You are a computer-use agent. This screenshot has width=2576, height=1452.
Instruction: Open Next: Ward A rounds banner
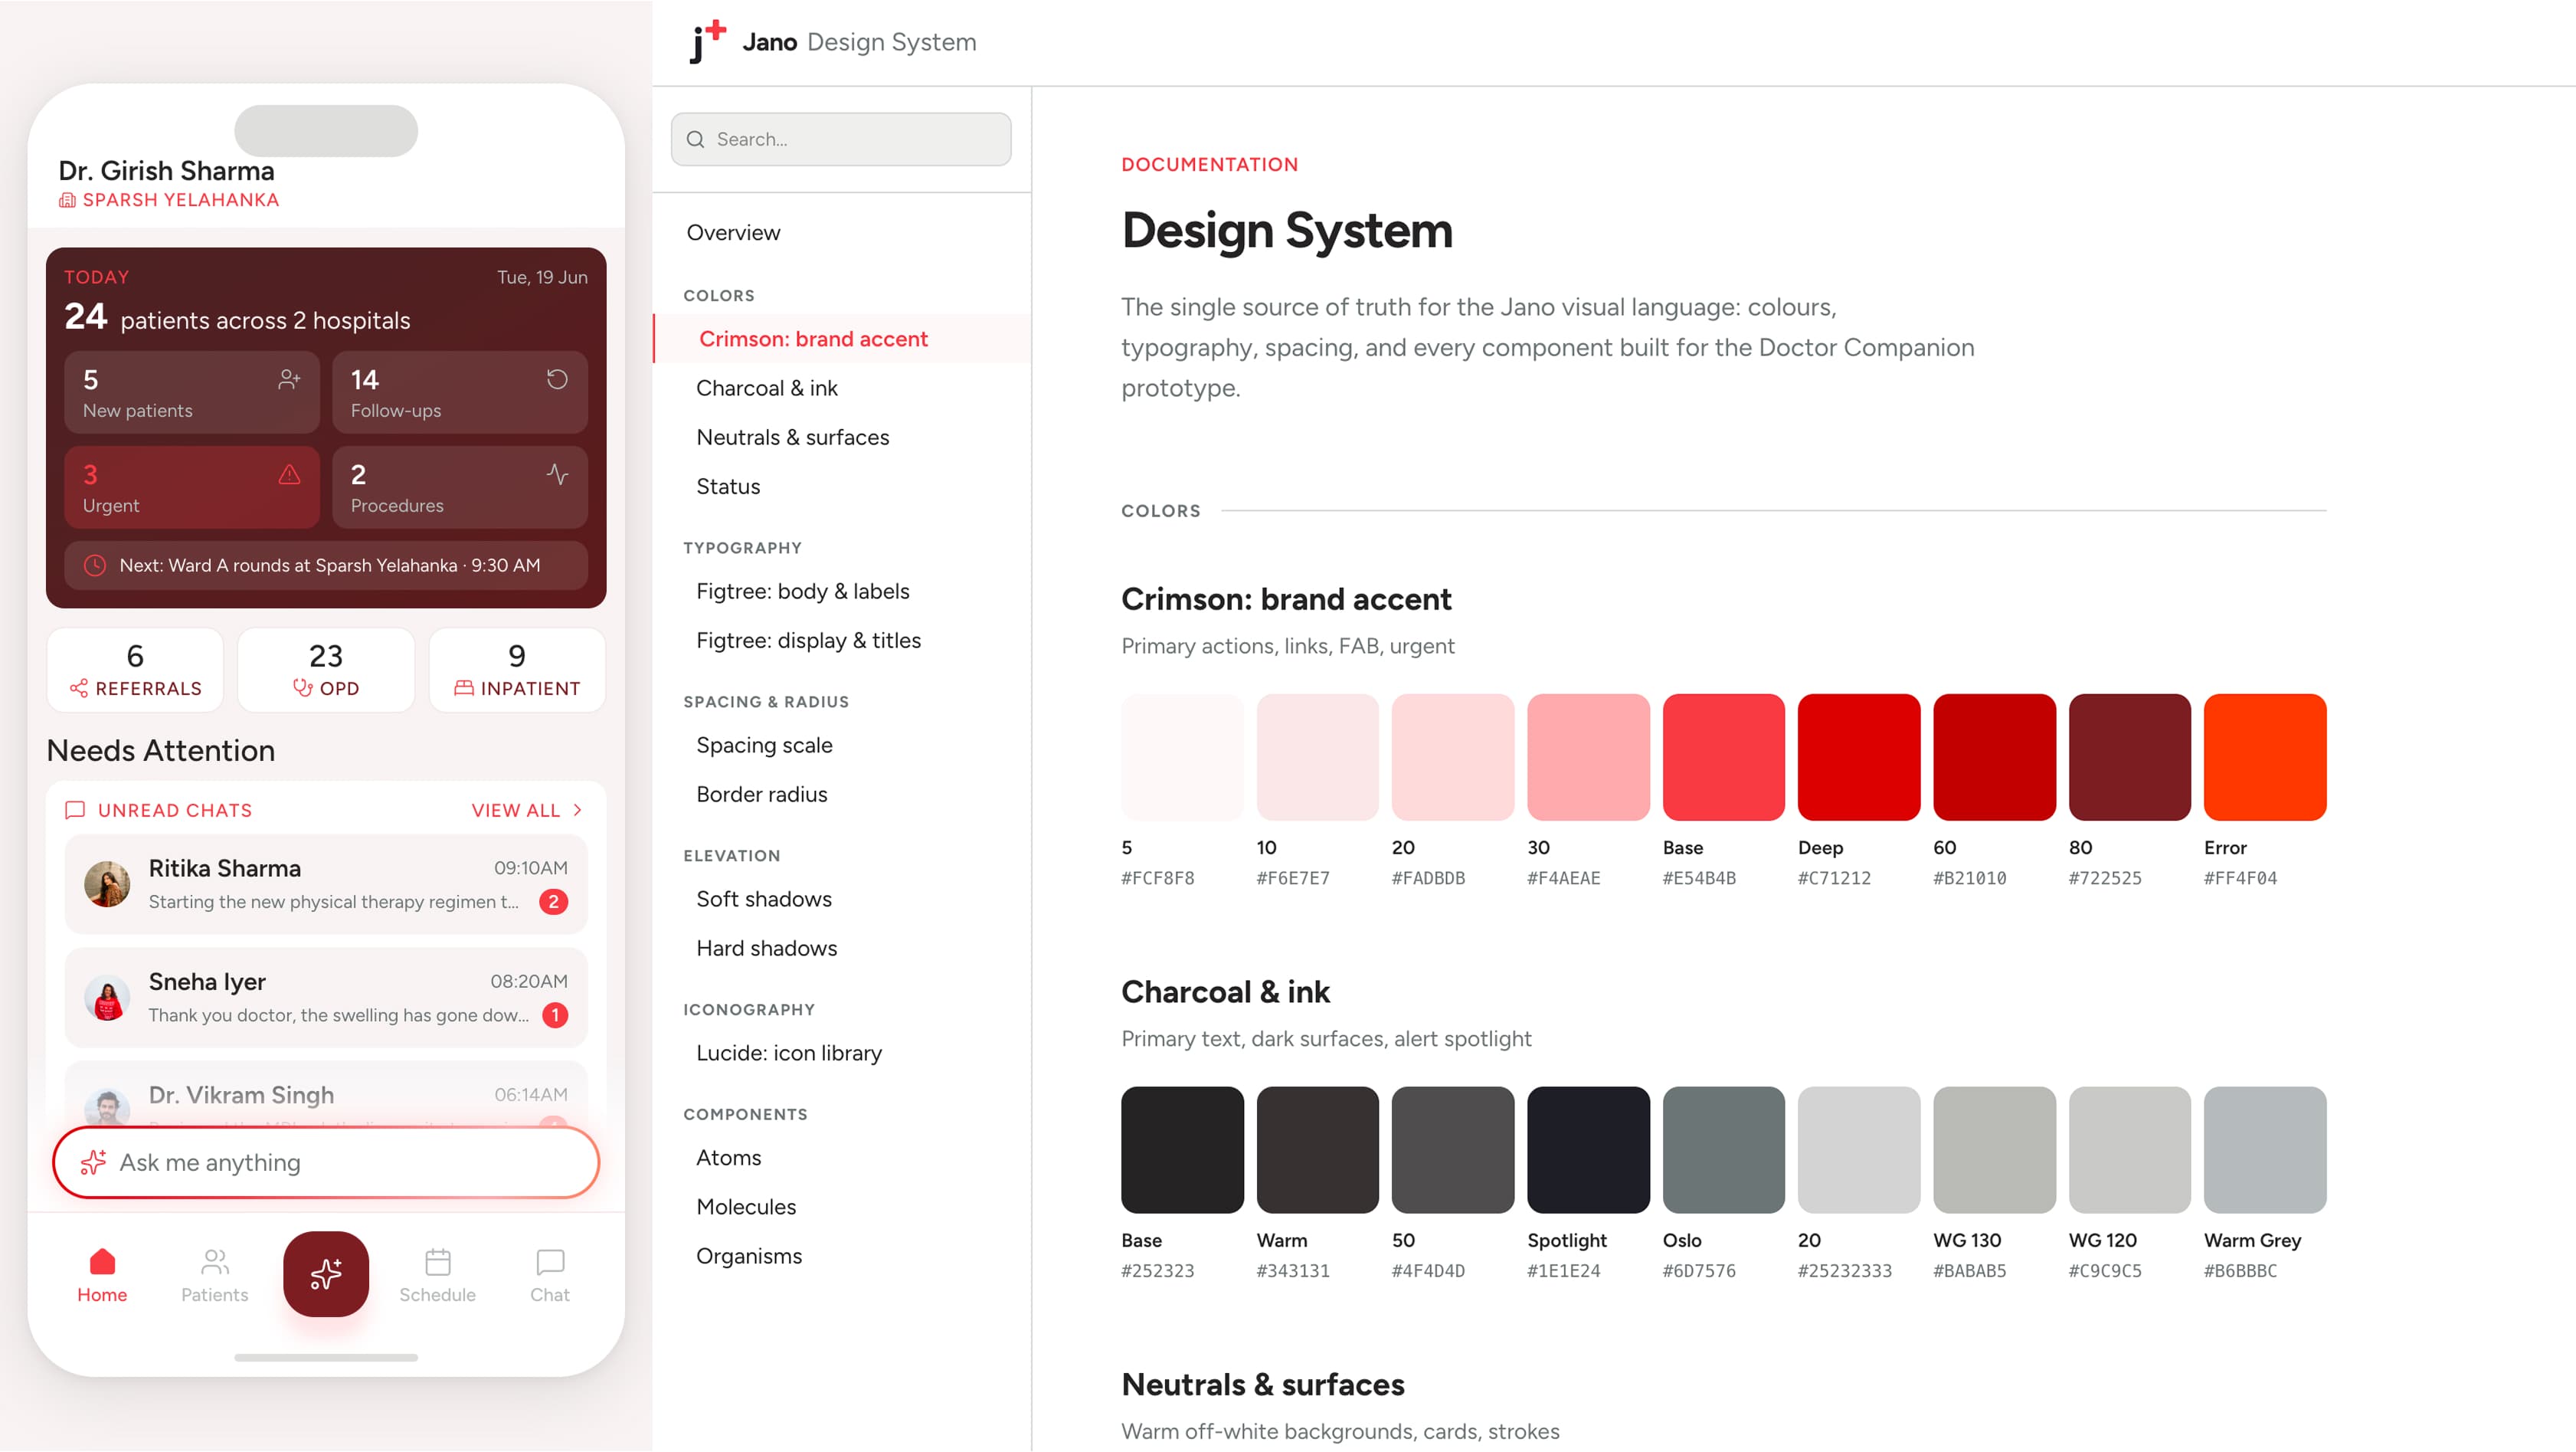pos(326,565)
